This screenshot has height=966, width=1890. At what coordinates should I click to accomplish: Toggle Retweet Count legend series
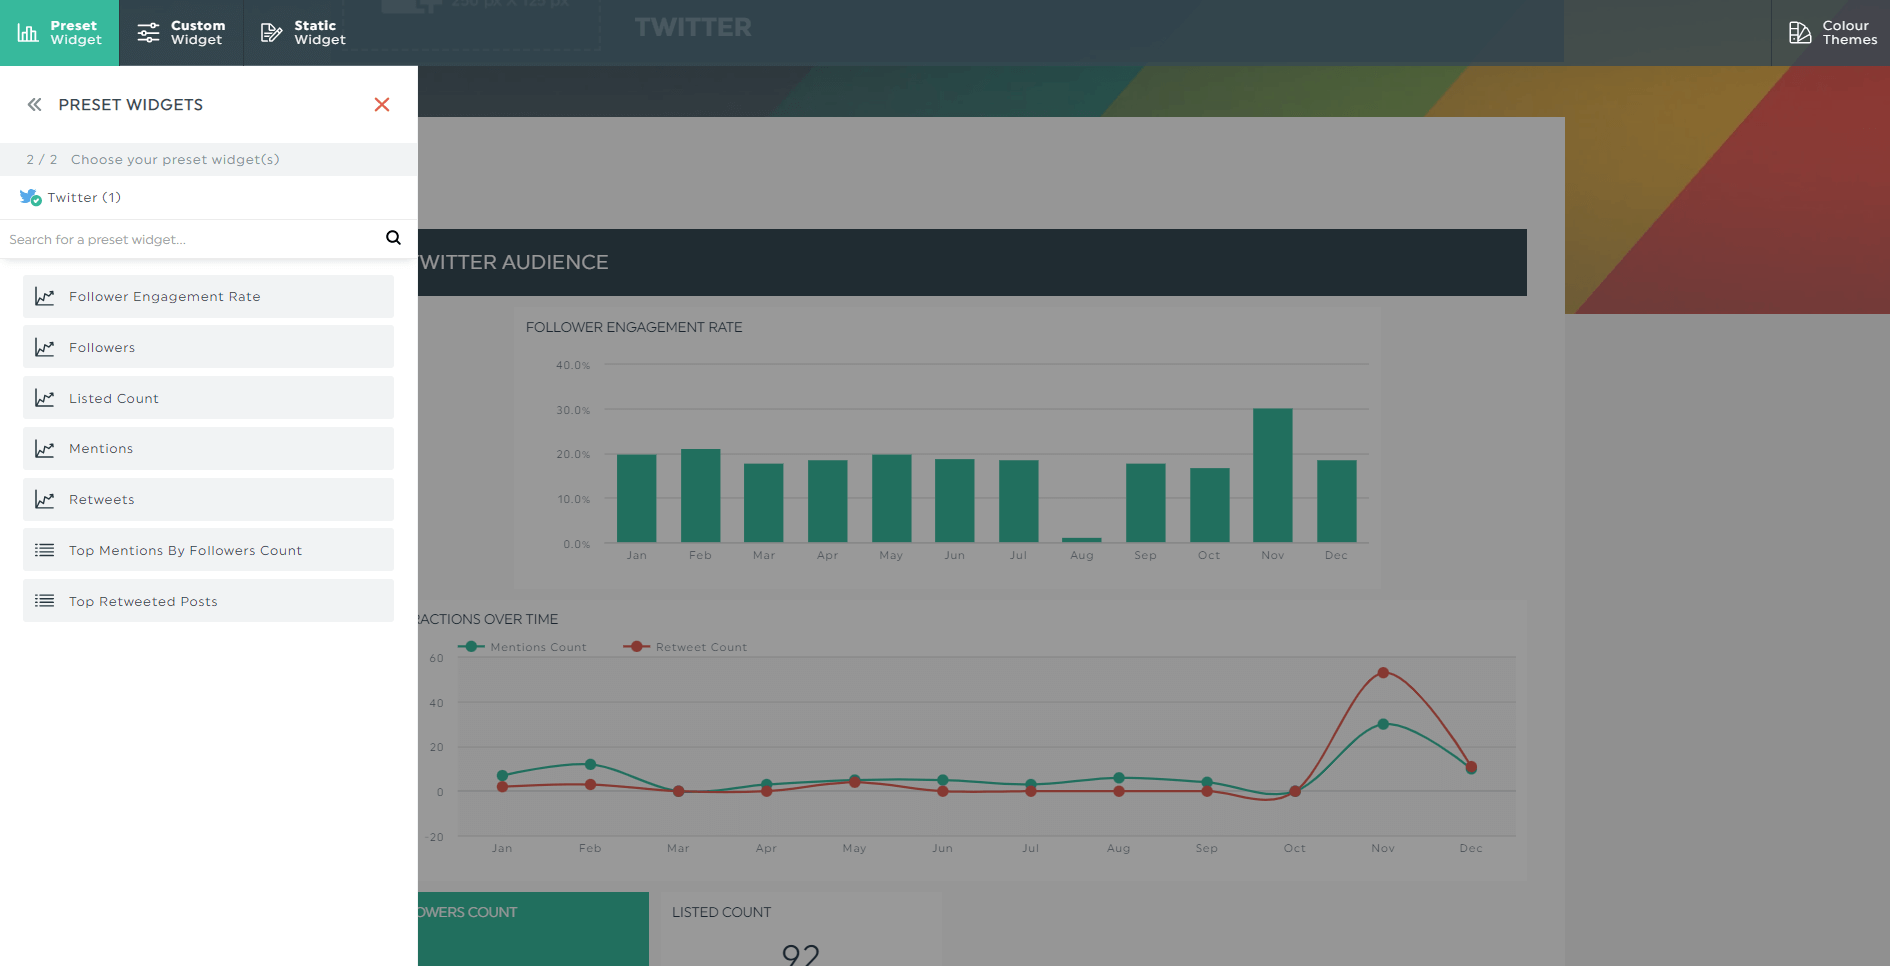pos(686,647)
